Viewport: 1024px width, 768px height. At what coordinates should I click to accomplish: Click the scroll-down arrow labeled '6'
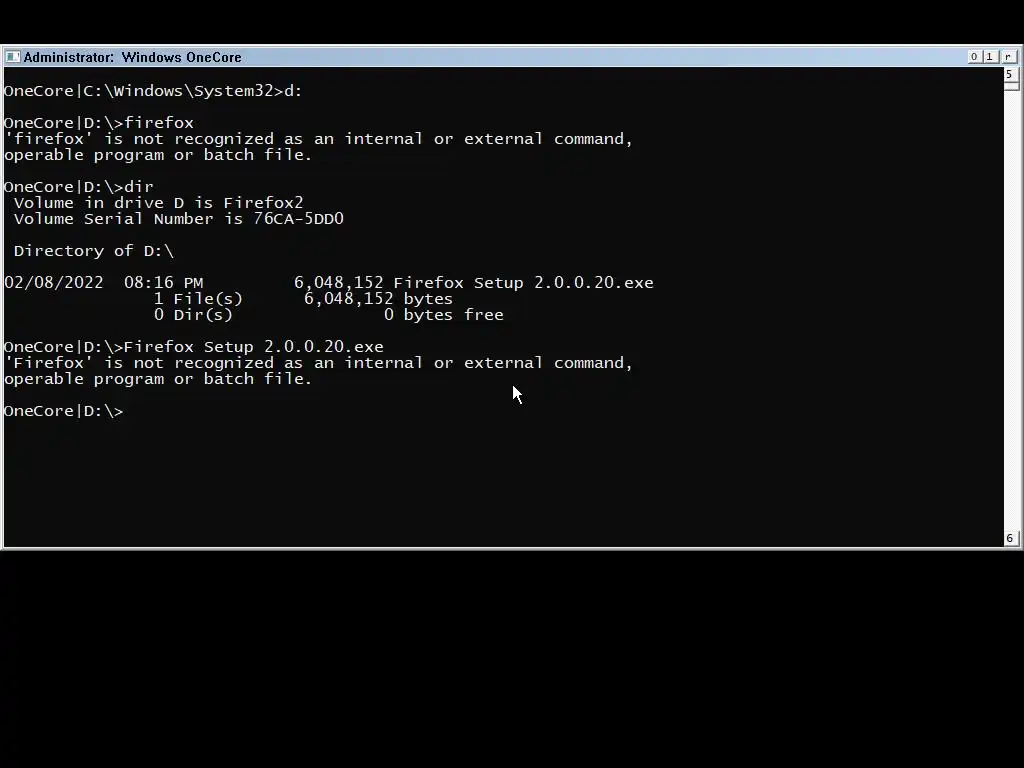pos(1010,538)
